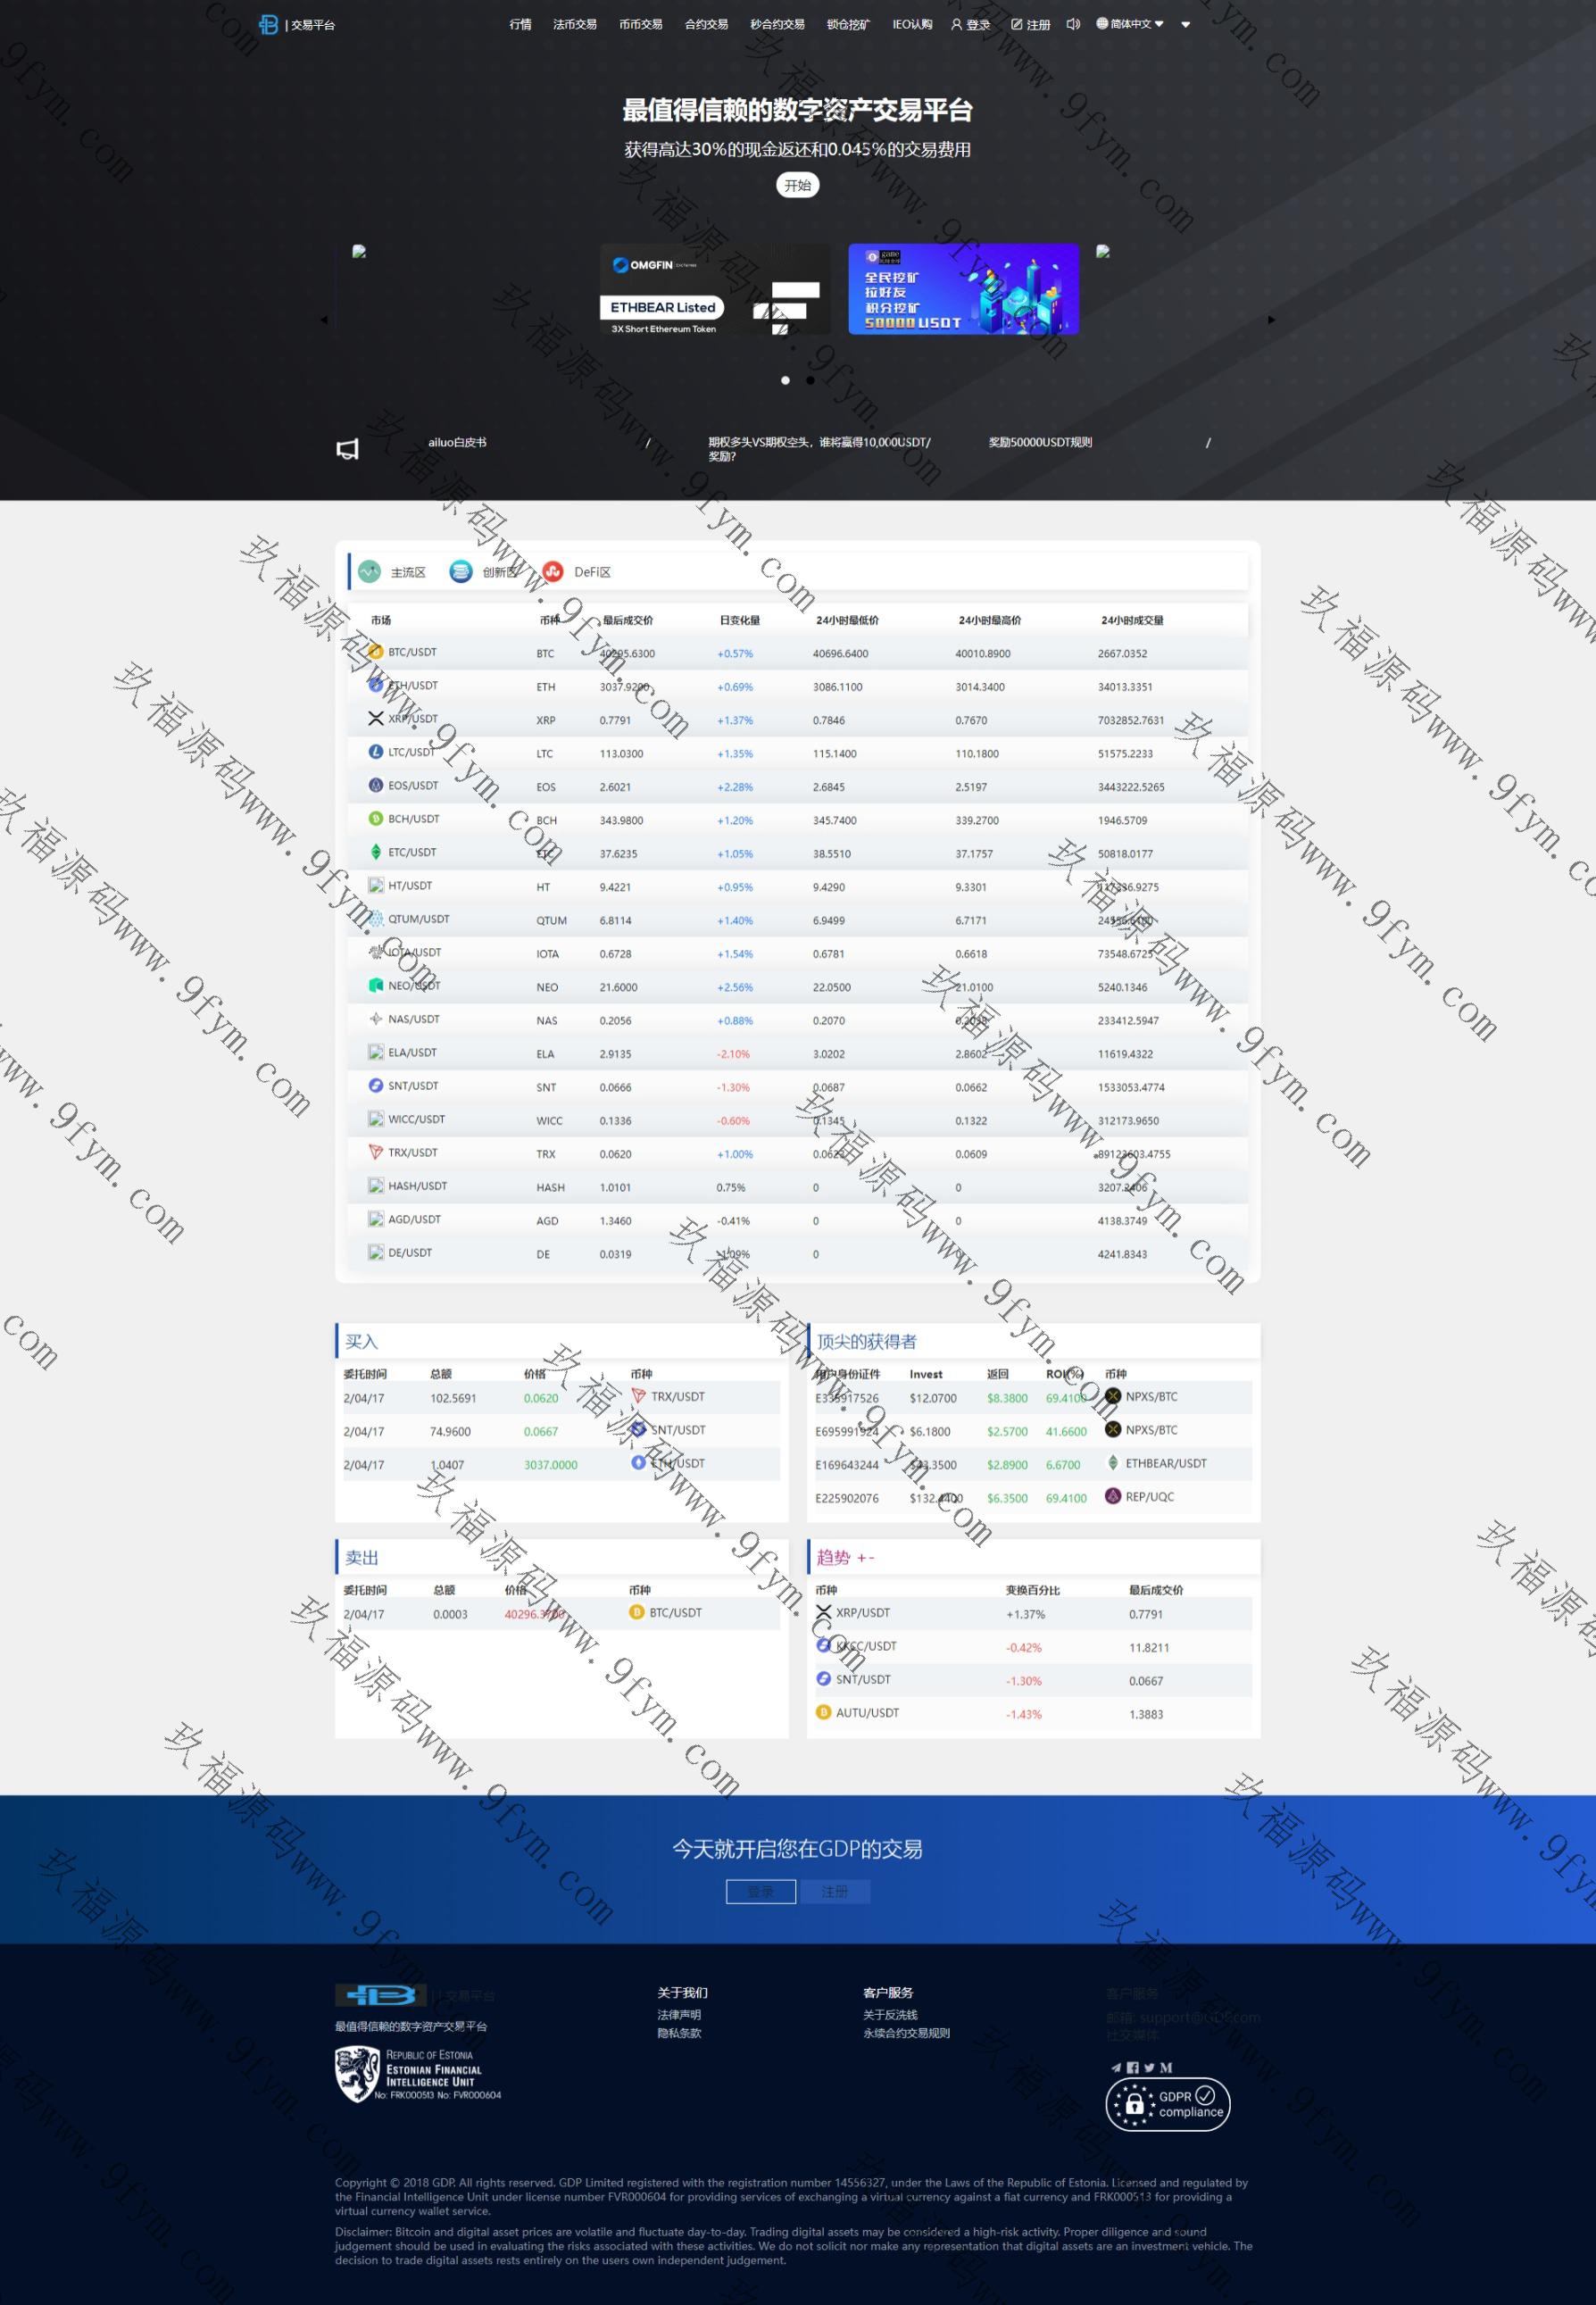
Task: Open the Telegram social link in the footer
Action: point(1116,2067)
